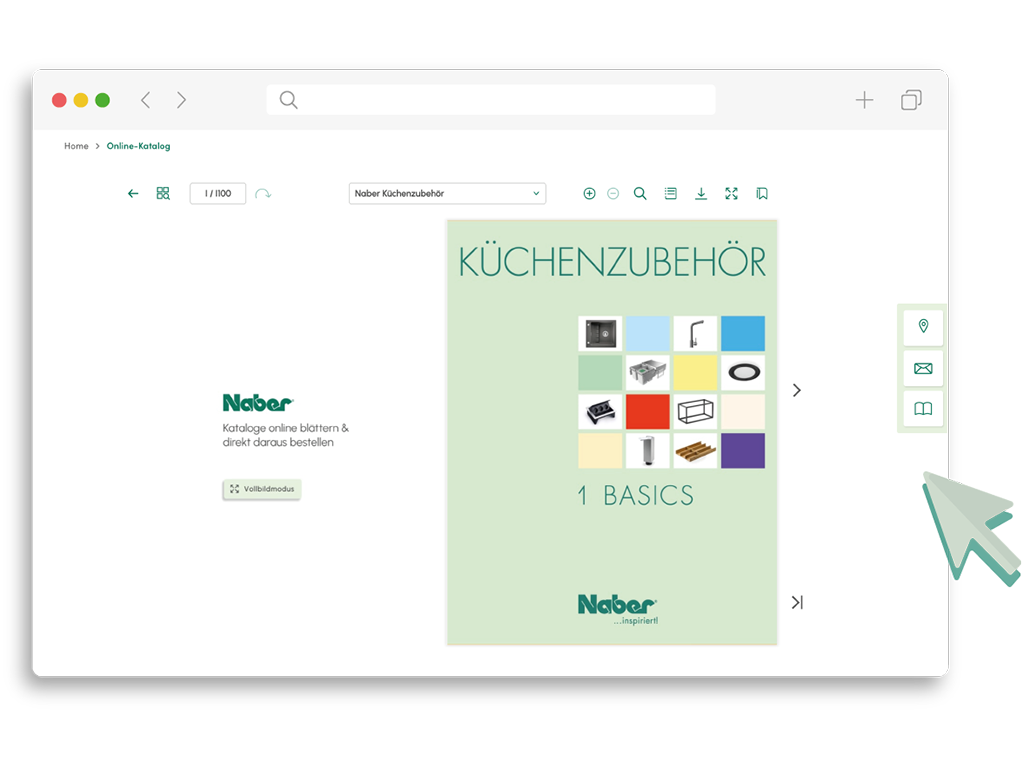The width and height of the screenshot is (1024, 768).
Task: Click the zoom in icon
Action: click(x=589, y=194)
